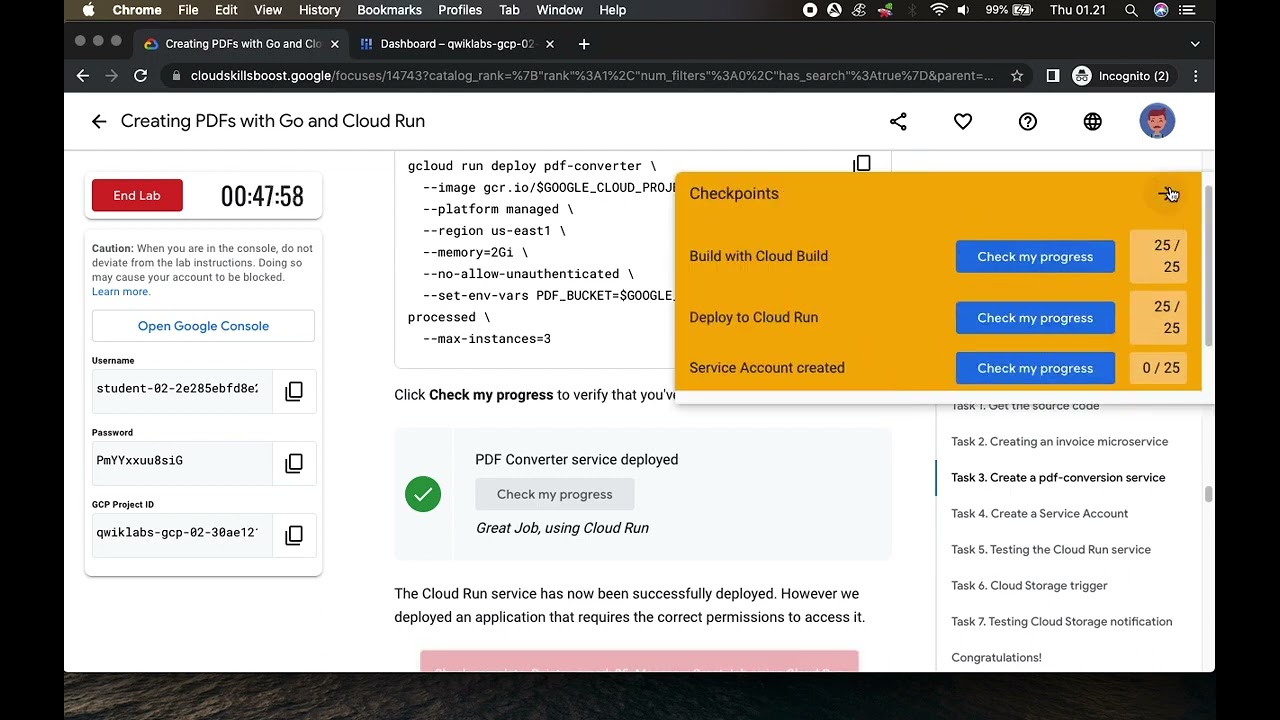Click Chrome forward navigation button
1280x720 pixels.
point(112,76)
